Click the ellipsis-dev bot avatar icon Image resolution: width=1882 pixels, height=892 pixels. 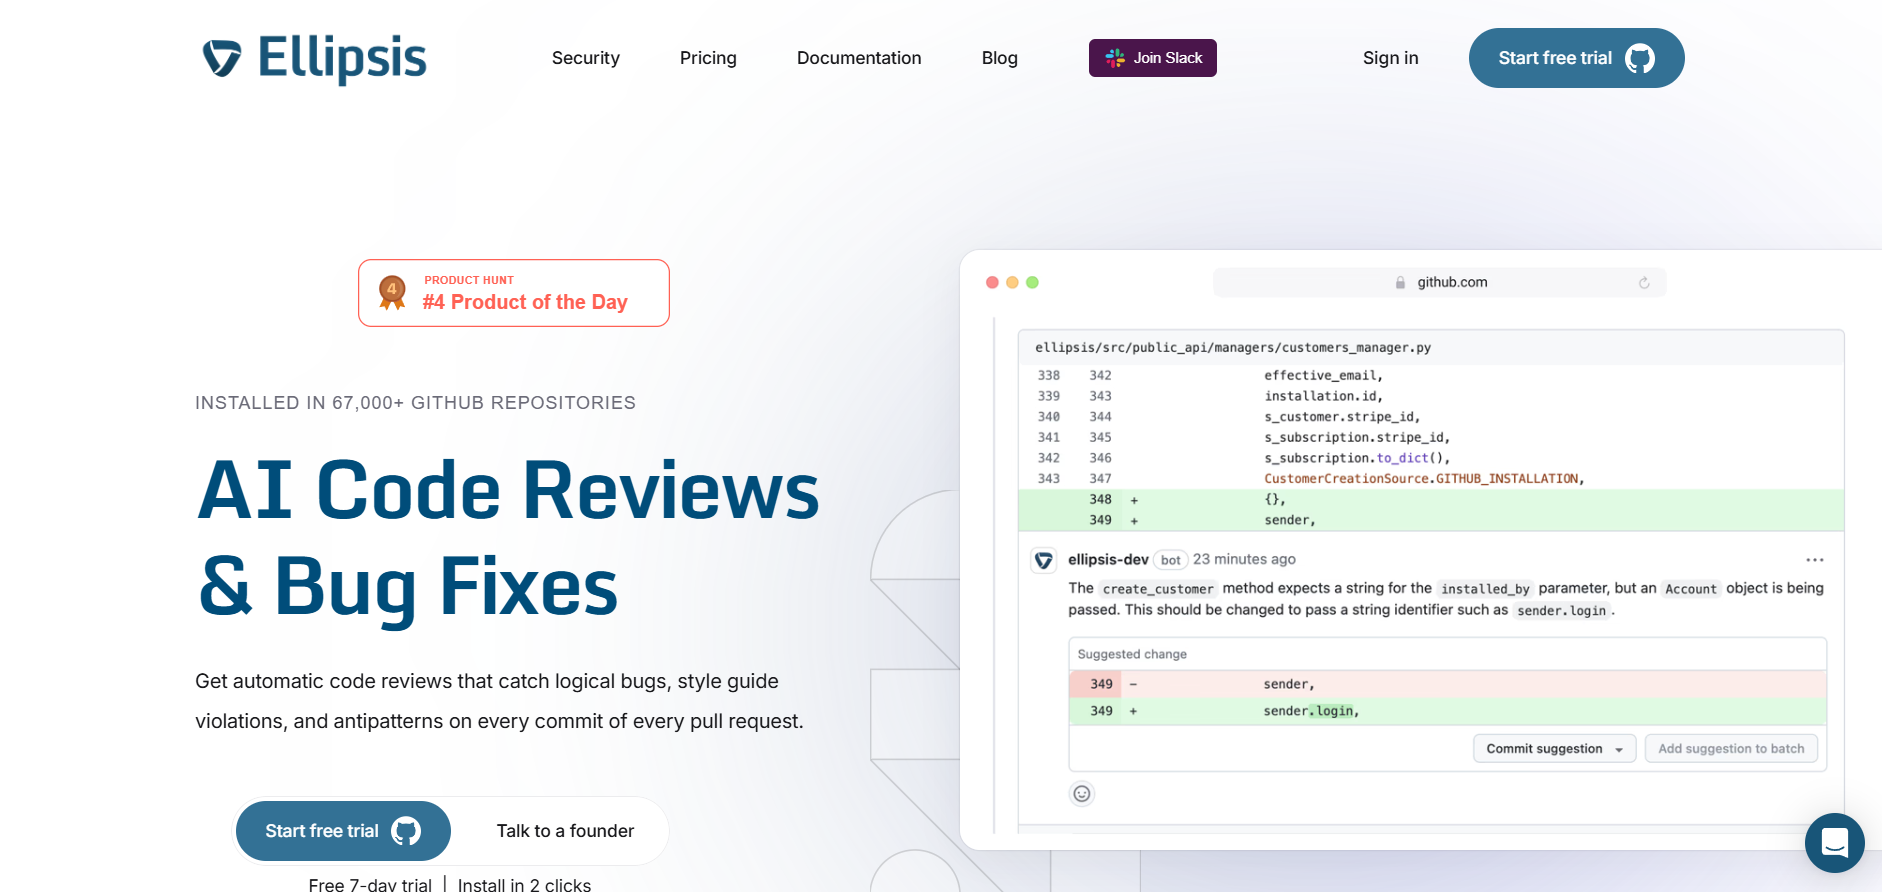tap(1044, 560)
